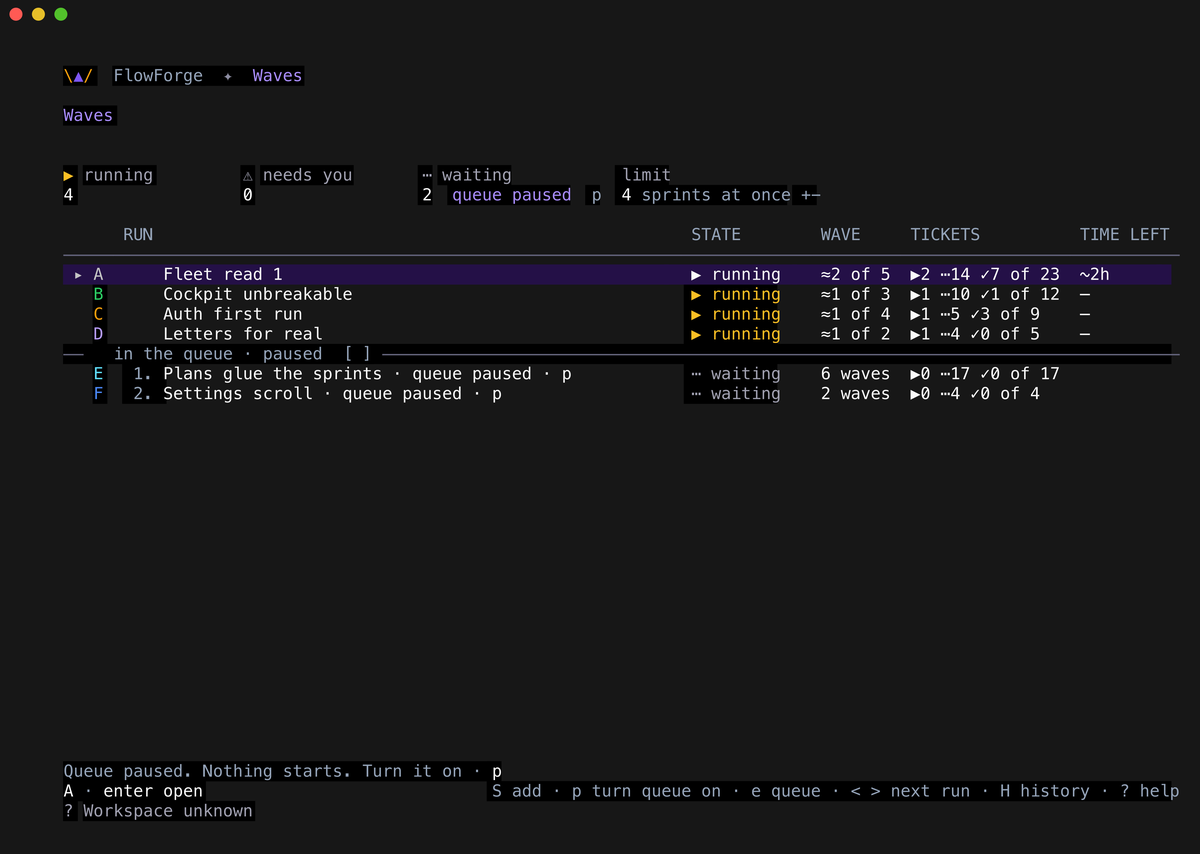Click the letter B badge of Cockpit unbreakable
This screenshot has height=854, width=1200.
(98, 294)
